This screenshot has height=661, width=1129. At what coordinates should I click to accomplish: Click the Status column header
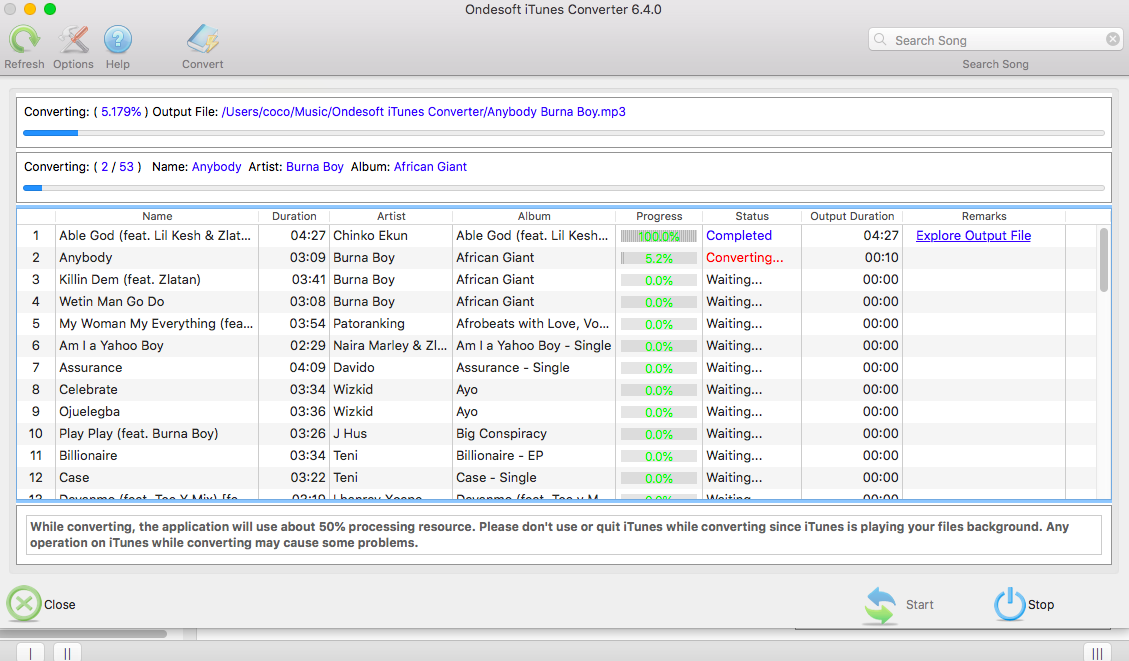click(752, 216)
